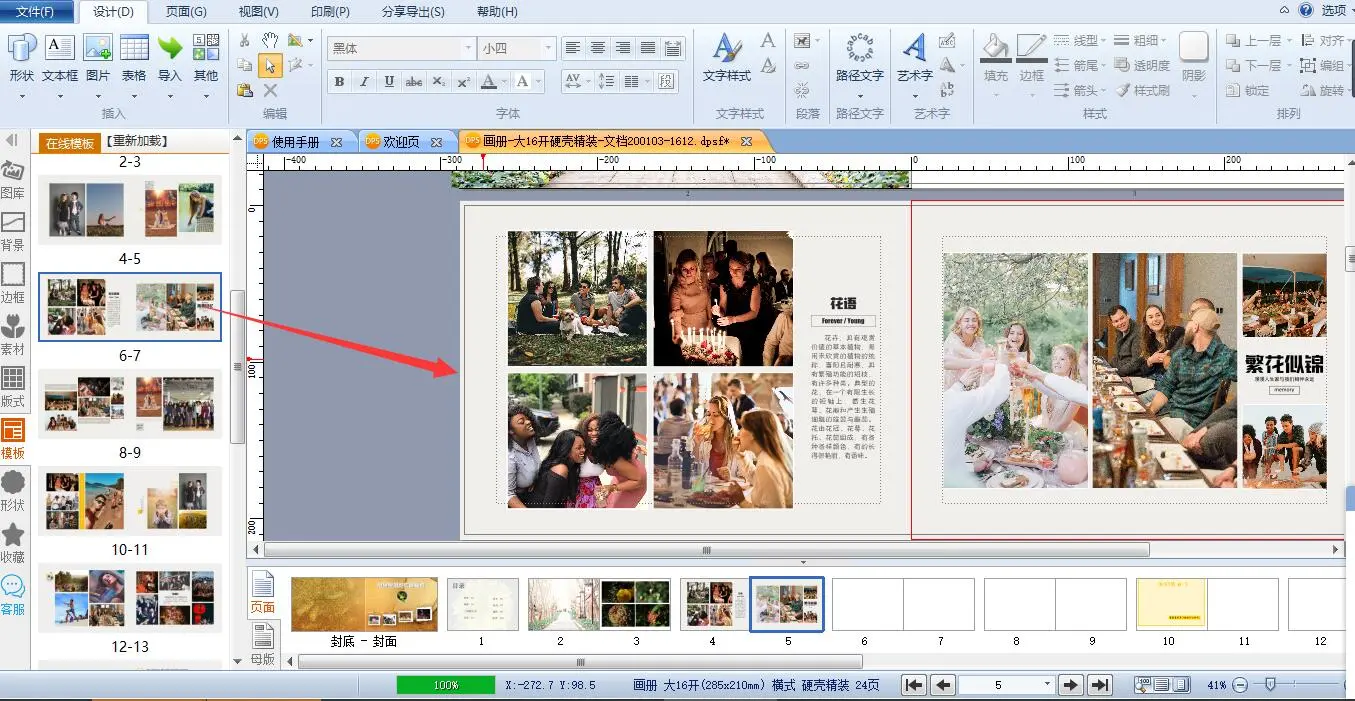Open the page number selector dropdown

click(1047, 685)
